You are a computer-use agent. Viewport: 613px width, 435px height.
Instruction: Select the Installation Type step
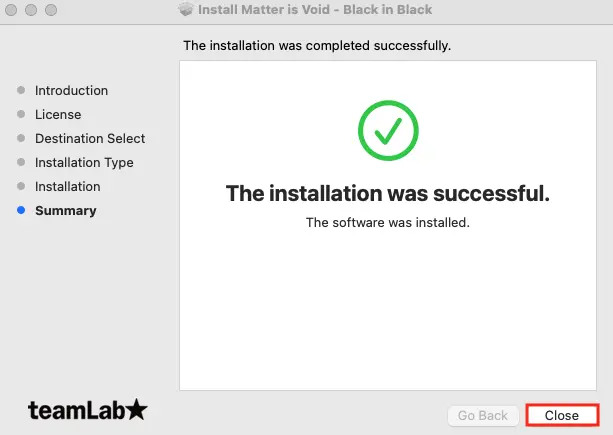(84, 163)
